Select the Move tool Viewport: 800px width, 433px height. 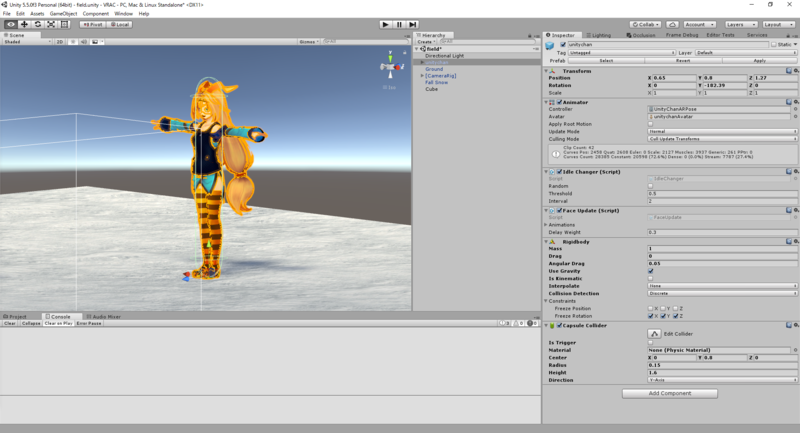pyautogui.click(x=24, y=24)
